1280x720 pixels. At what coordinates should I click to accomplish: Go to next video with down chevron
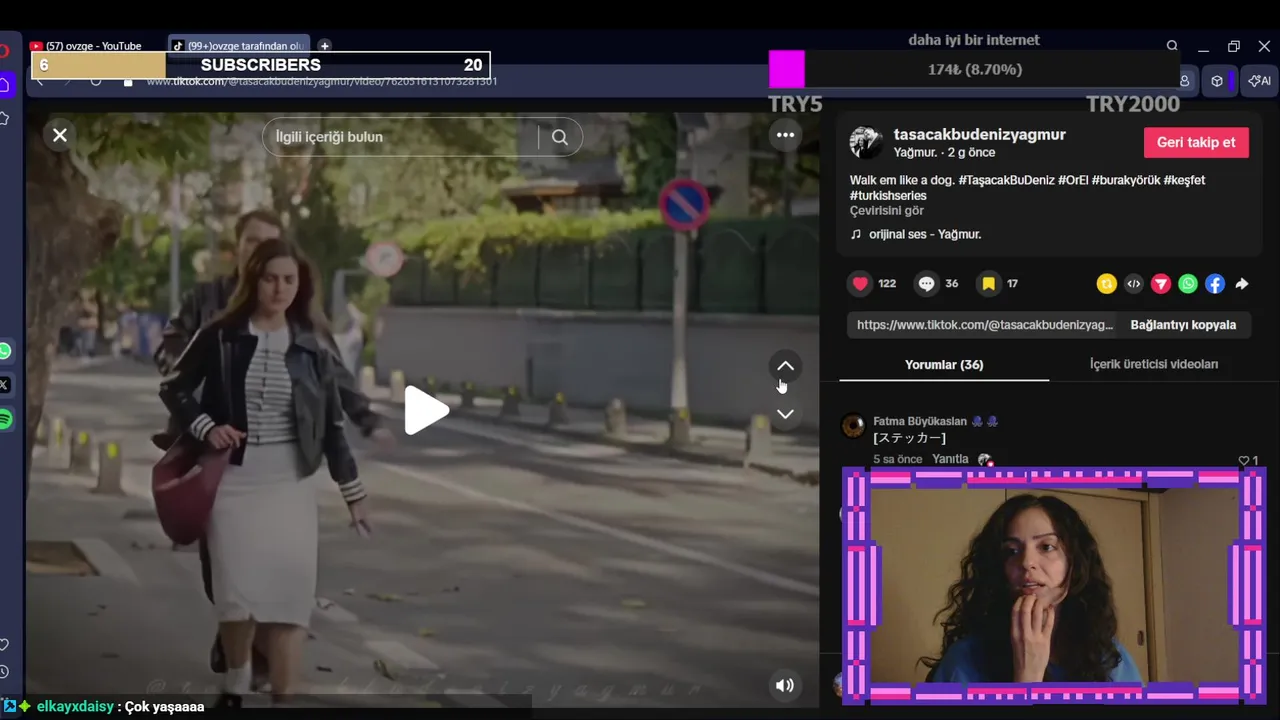(785, 414)
